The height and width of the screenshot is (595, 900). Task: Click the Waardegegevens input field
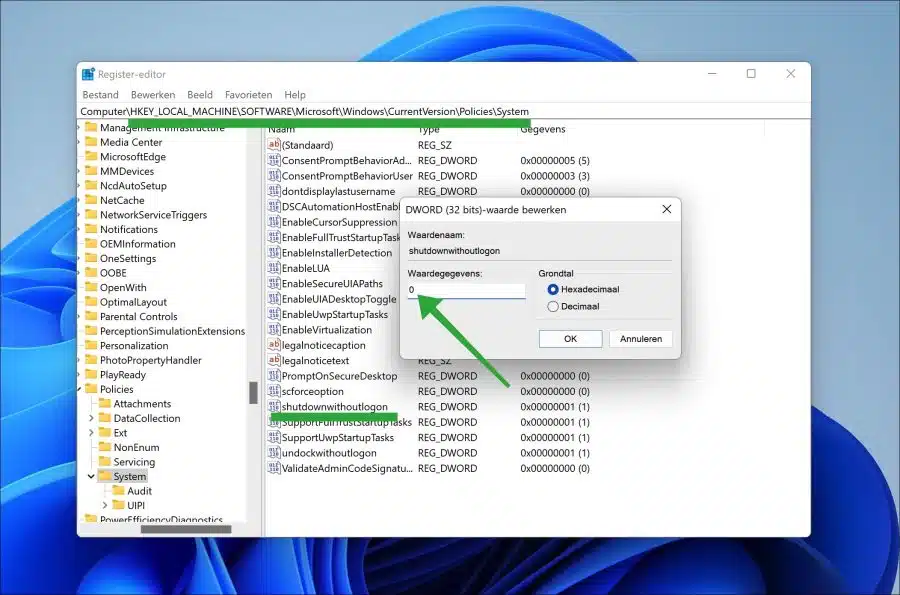466,290
